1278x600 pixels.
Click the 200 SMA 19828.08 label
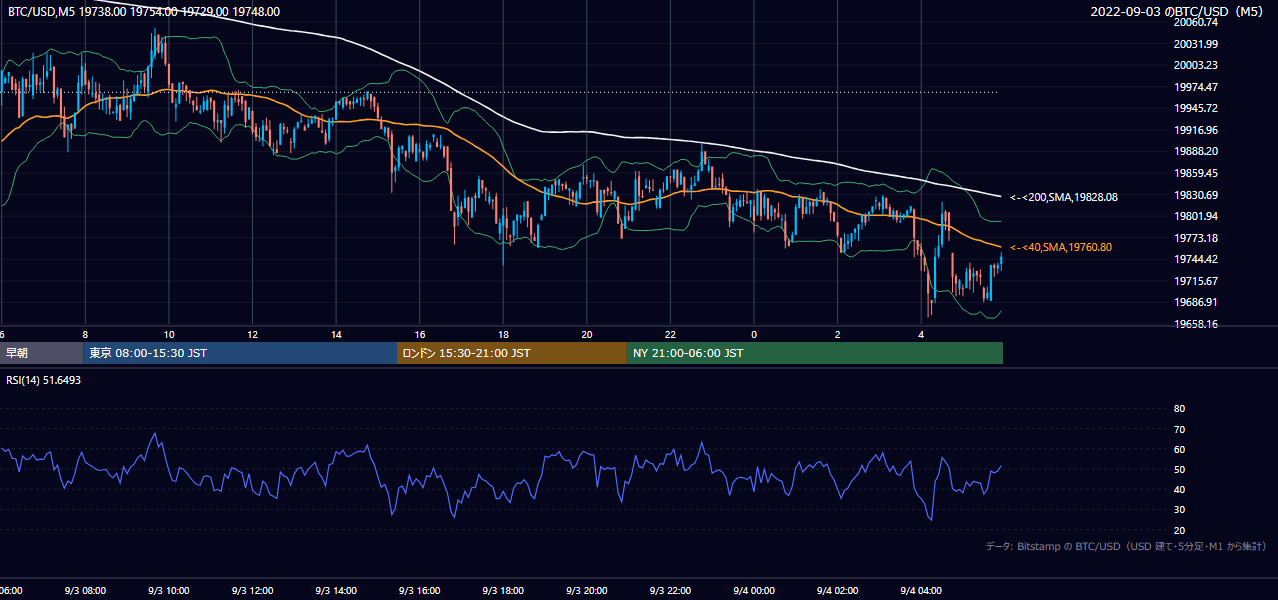tap(1064, 197)
